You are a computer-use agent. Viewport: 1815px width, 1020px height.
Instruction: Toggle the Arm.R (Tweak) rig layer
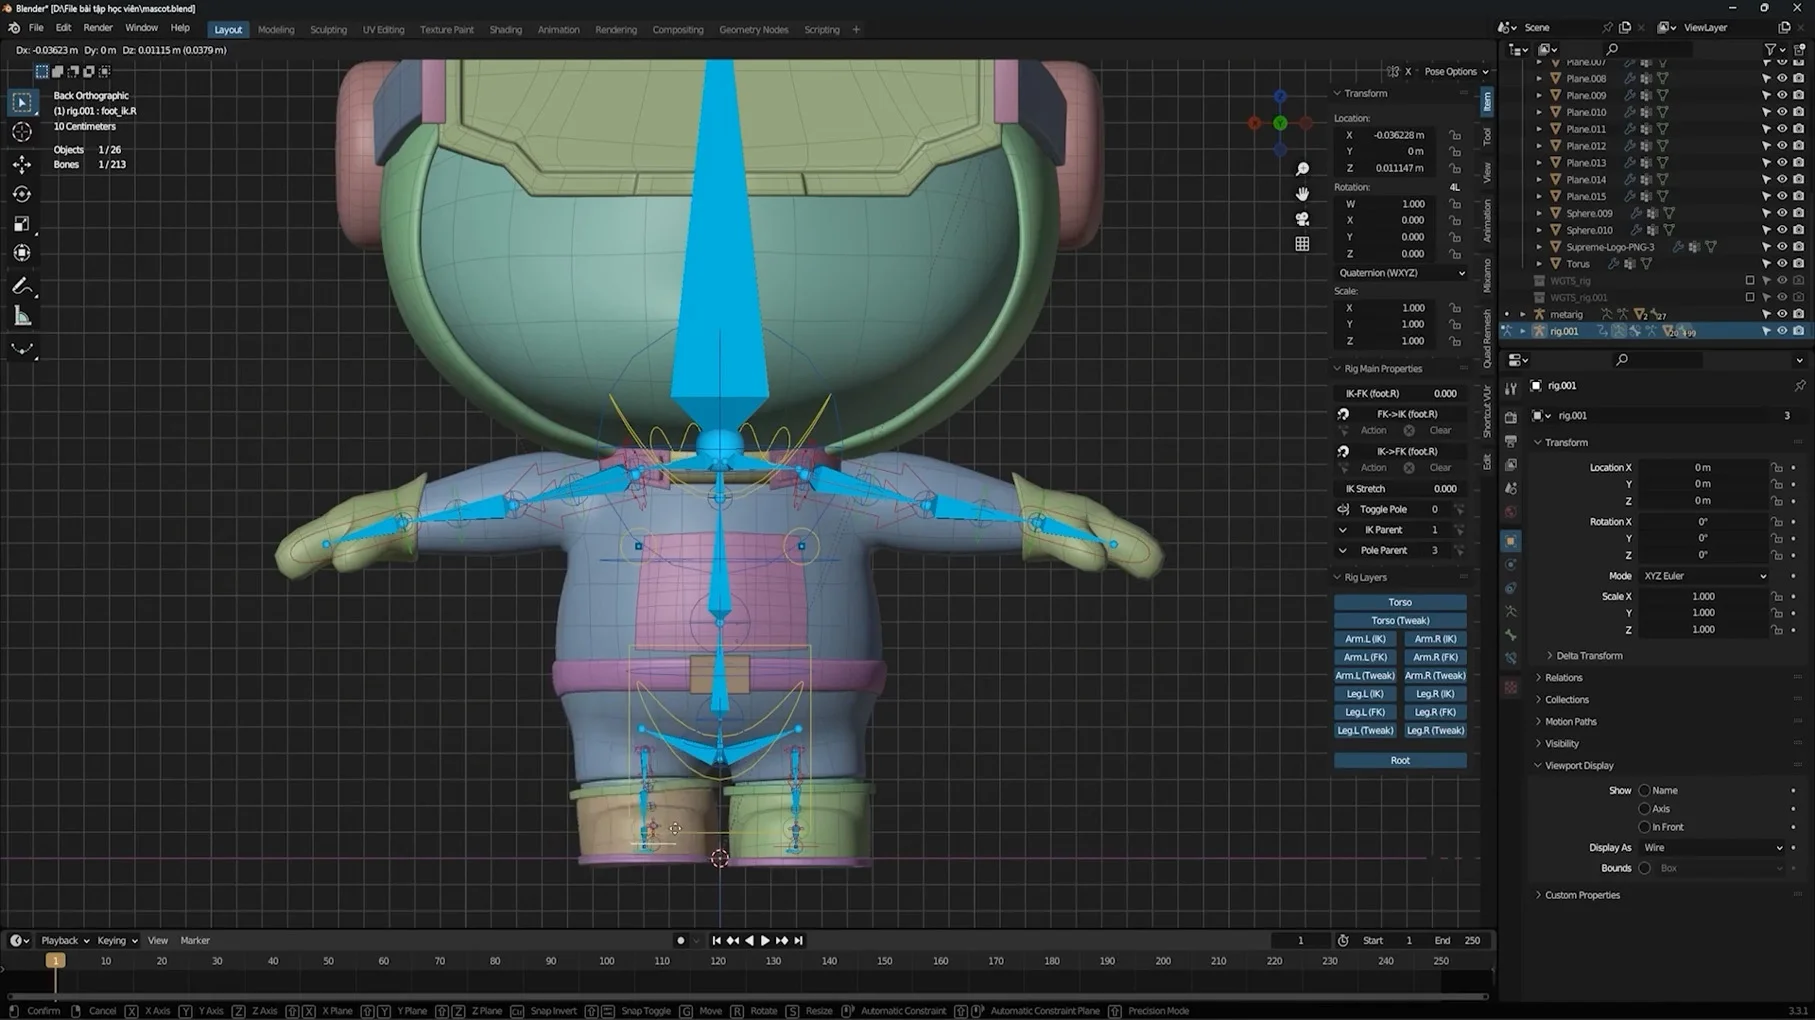pyautogui.click(x=1435, y=675)
